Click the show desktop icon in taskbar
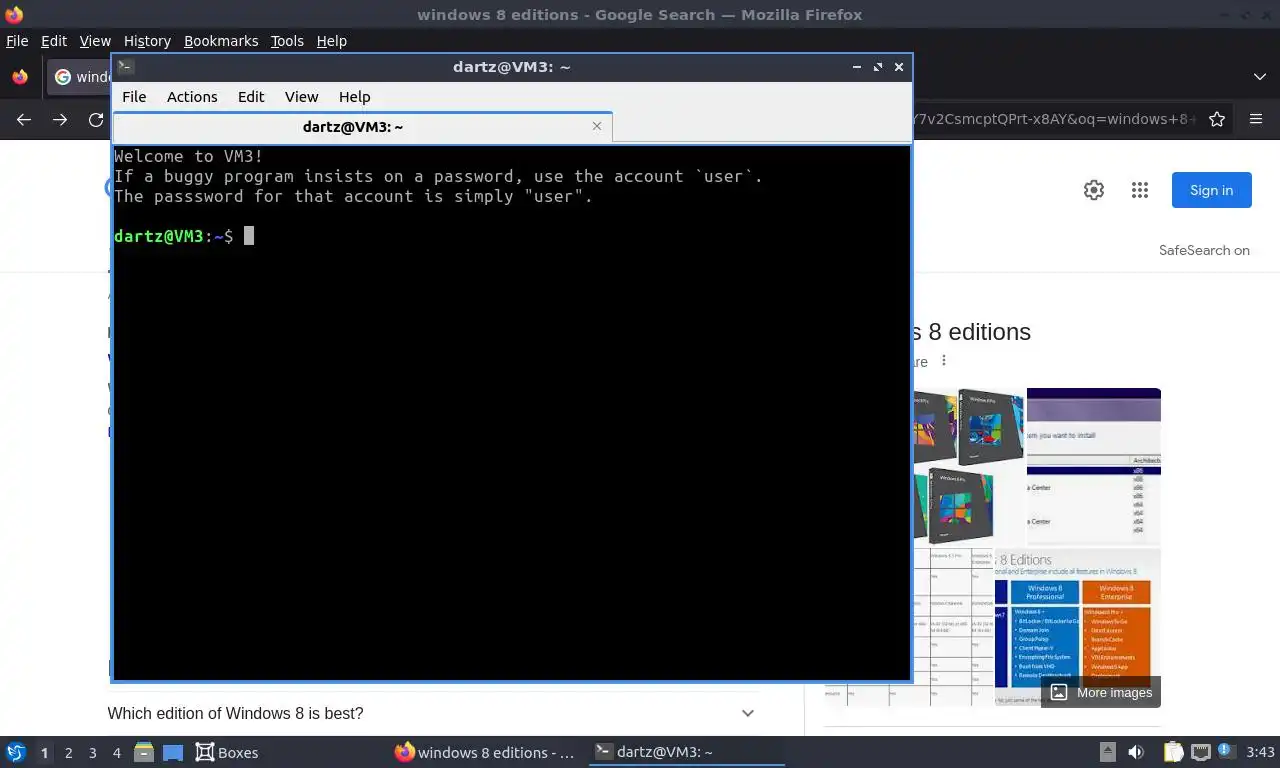Viewport: 1280px width, 768px height. click(173, 752)
